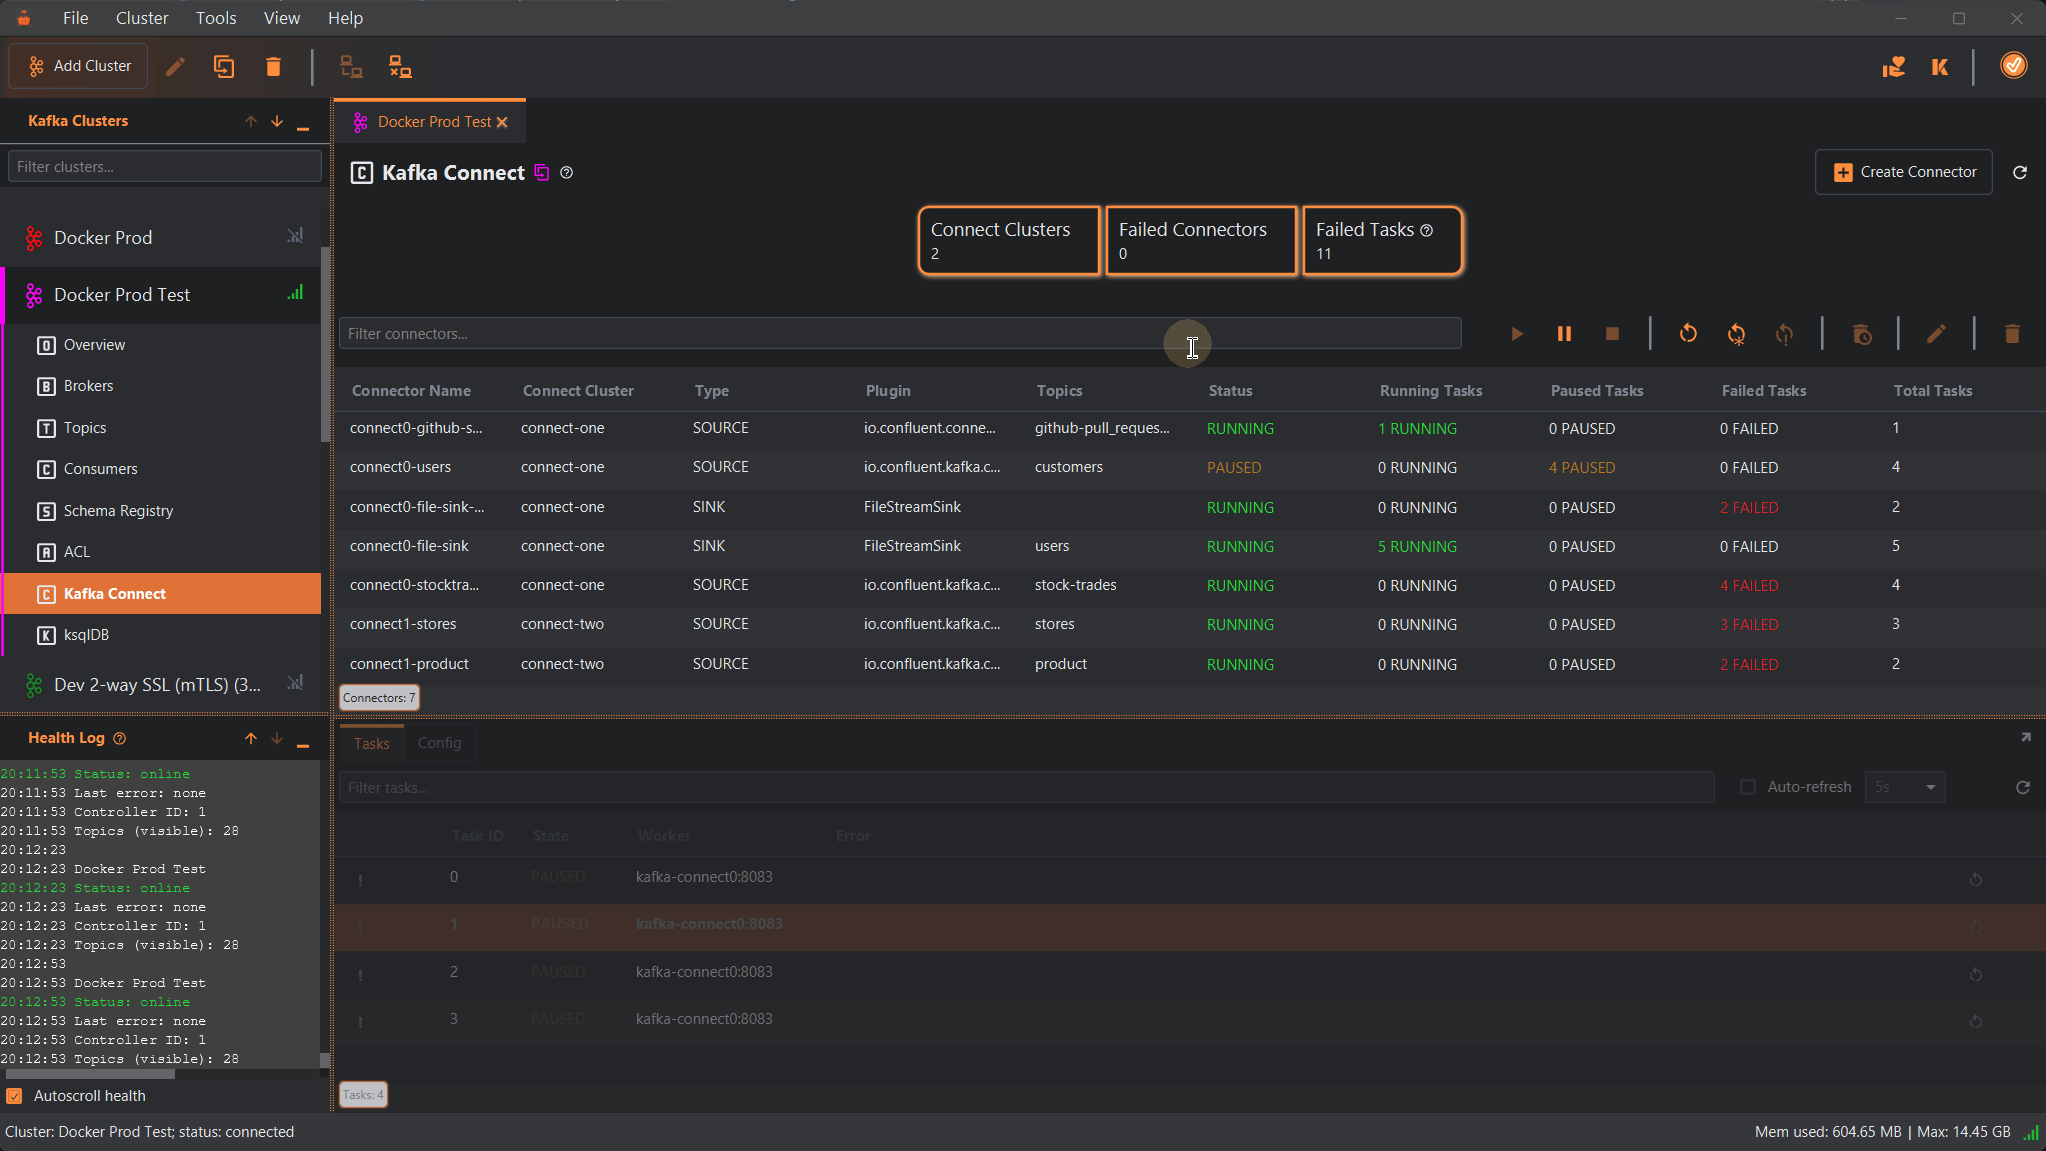Screen dimensions: 2046x1151
Task: Stop the selected connector
Action: [x=1611, y=334]
